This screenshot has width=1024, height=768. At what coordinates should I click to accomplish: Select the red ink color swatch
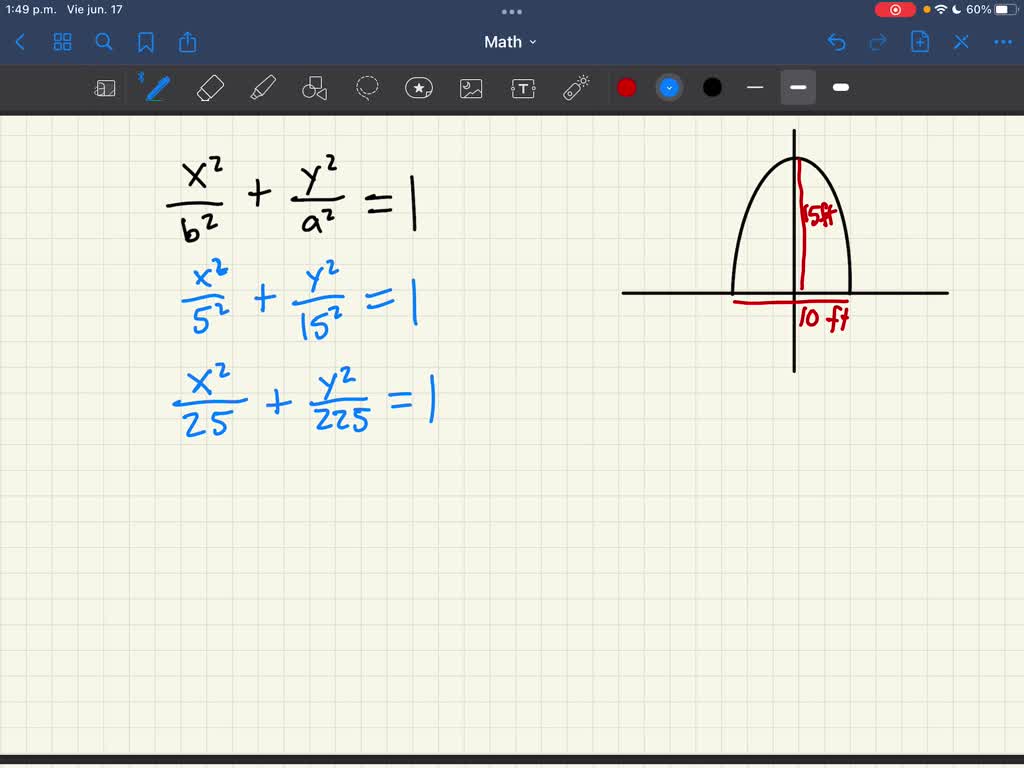(627, 87)
